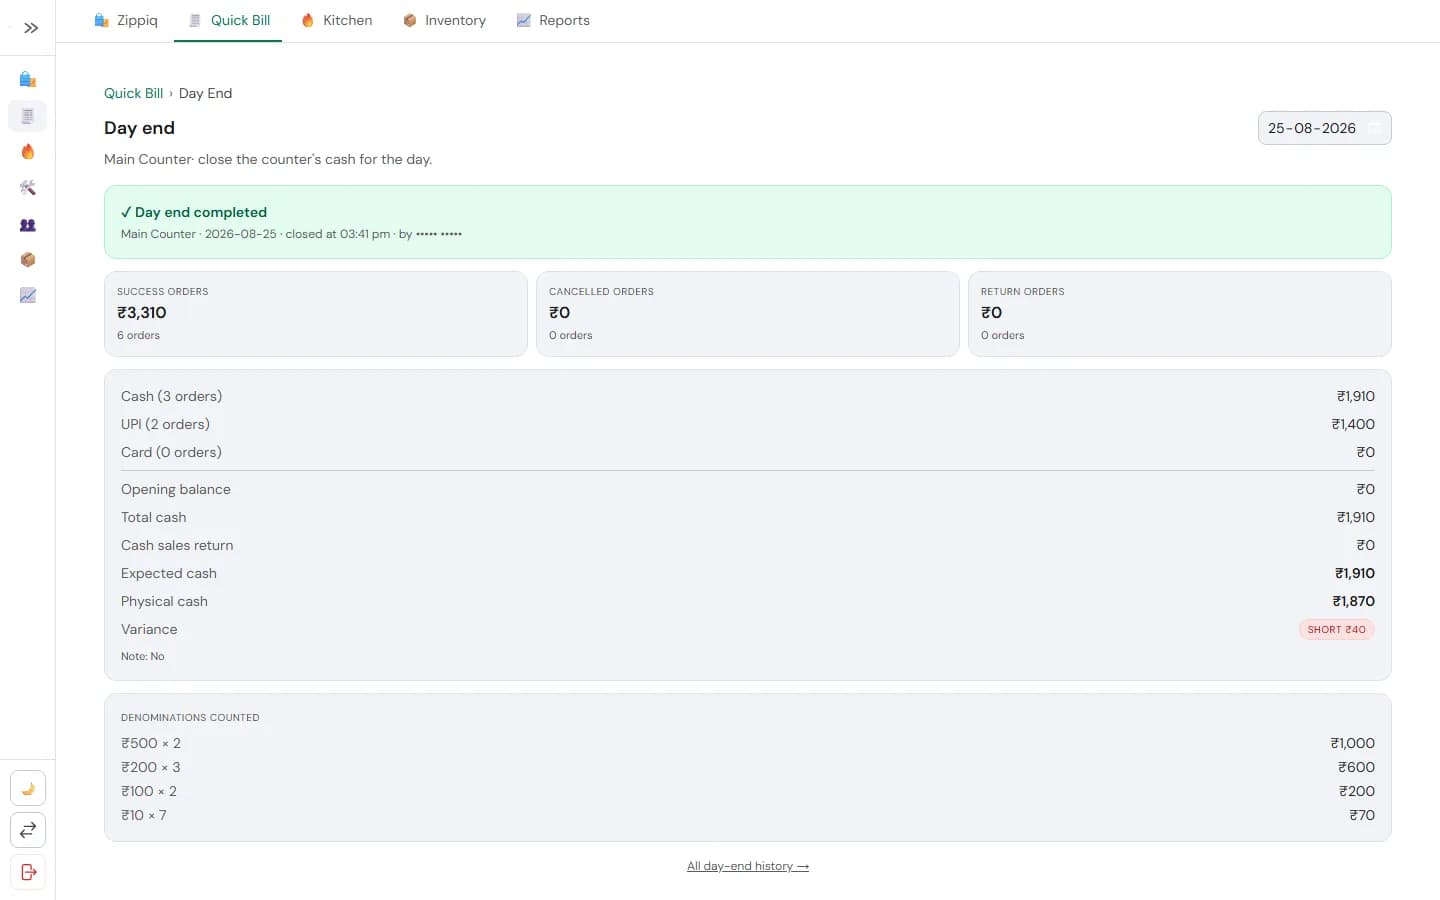Click the SHORT ₹40 variance badge
Screen dimensions: 1440x900
[1336, 629]
